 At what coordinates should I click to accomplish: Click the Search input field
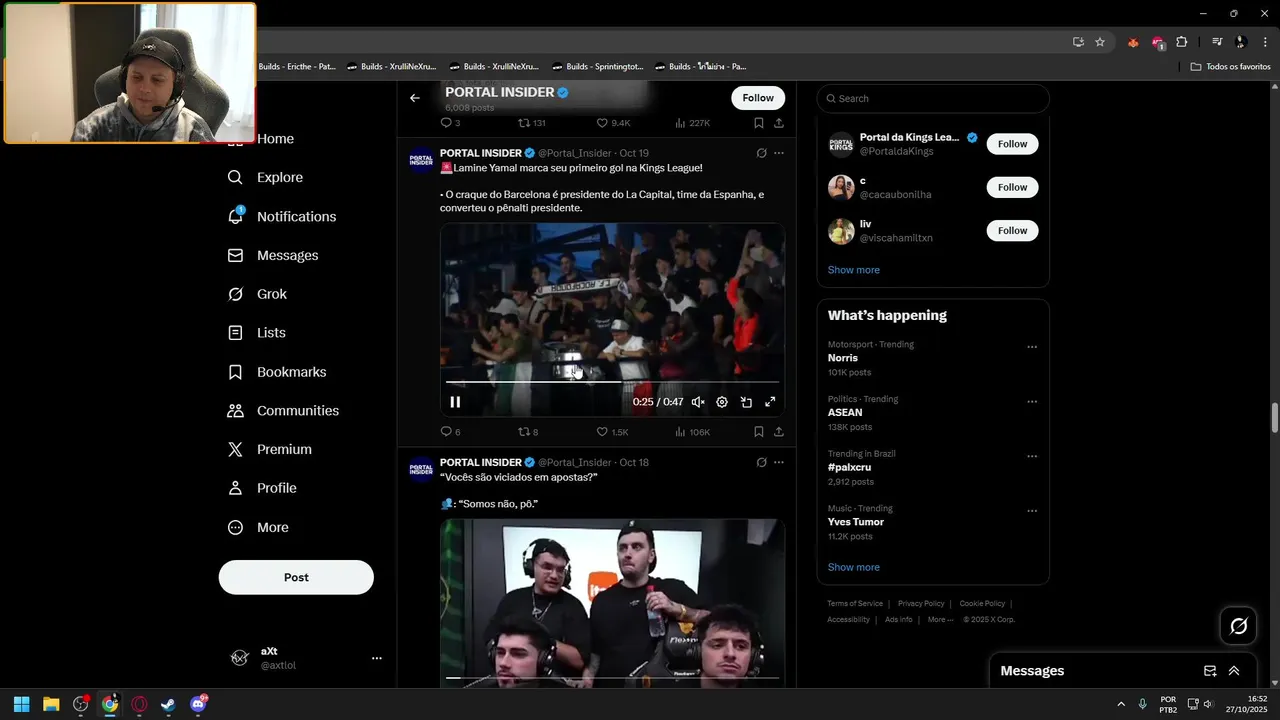(933, 98)
